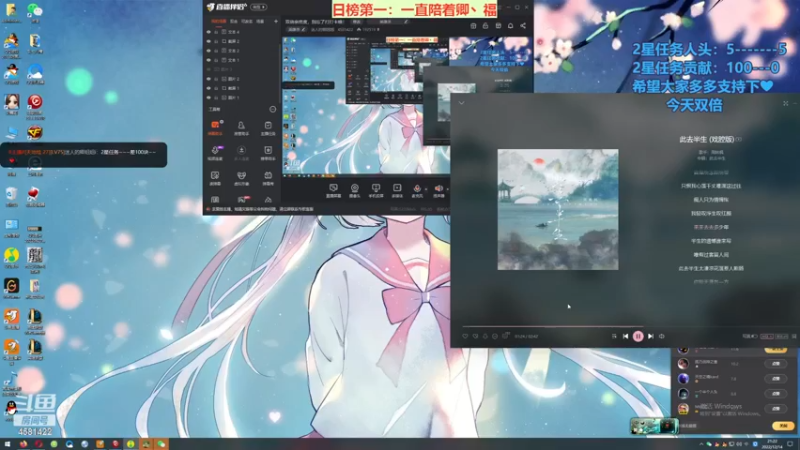The width and height of the screenshot is (800, 450).
Task: Add the multimedia source with play symbol
Action: click(x=397, y=190)
